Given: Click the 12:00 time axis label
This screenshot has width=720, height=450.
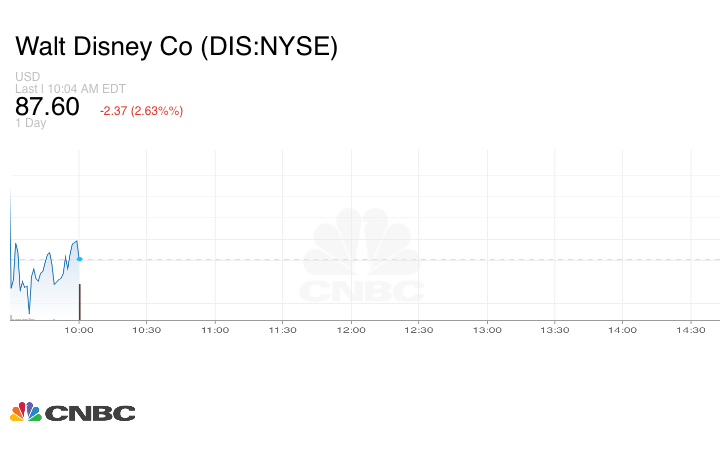Looking at the screenshot, I should [x=351, y=330].
